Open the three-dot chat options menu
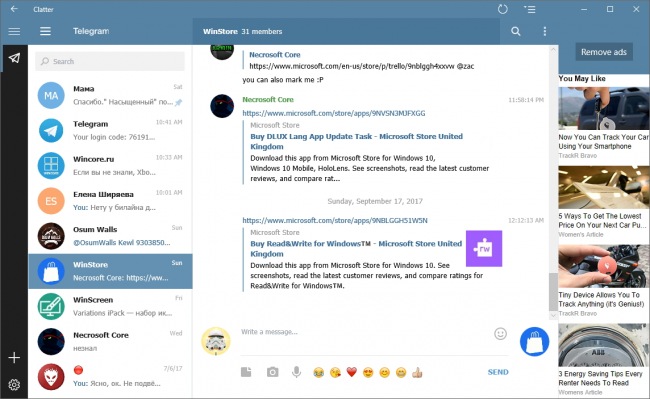 pyautogui.click(x=545, y=31)
